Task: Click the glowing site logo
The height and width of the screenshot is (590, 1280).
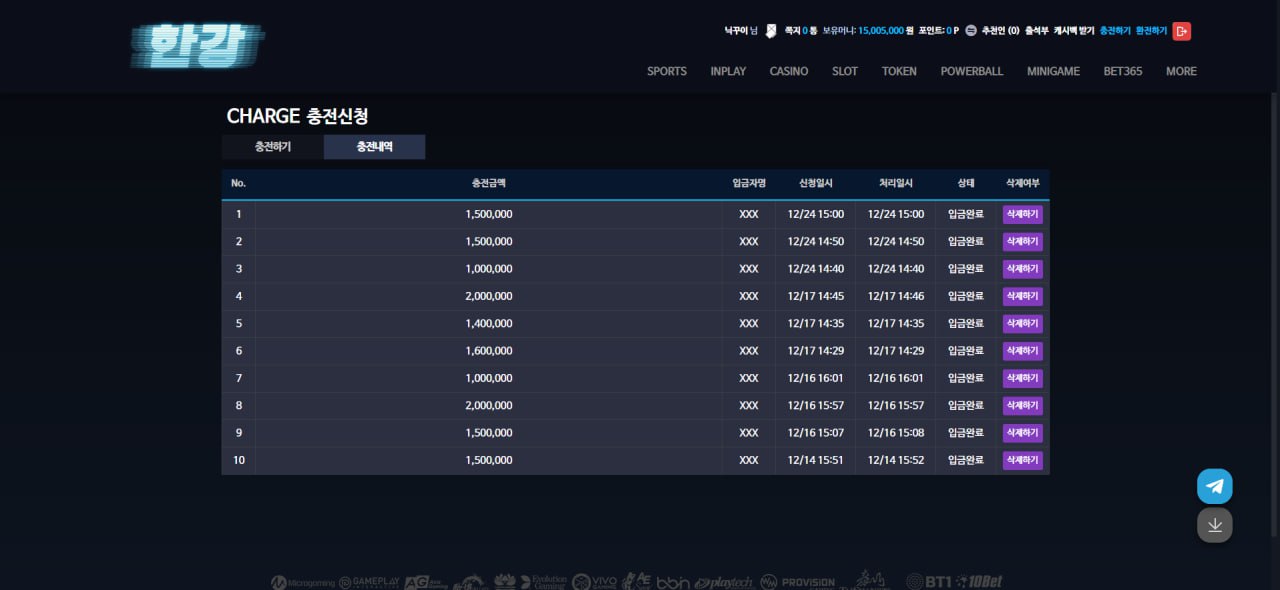Action: tap(197, 46)
